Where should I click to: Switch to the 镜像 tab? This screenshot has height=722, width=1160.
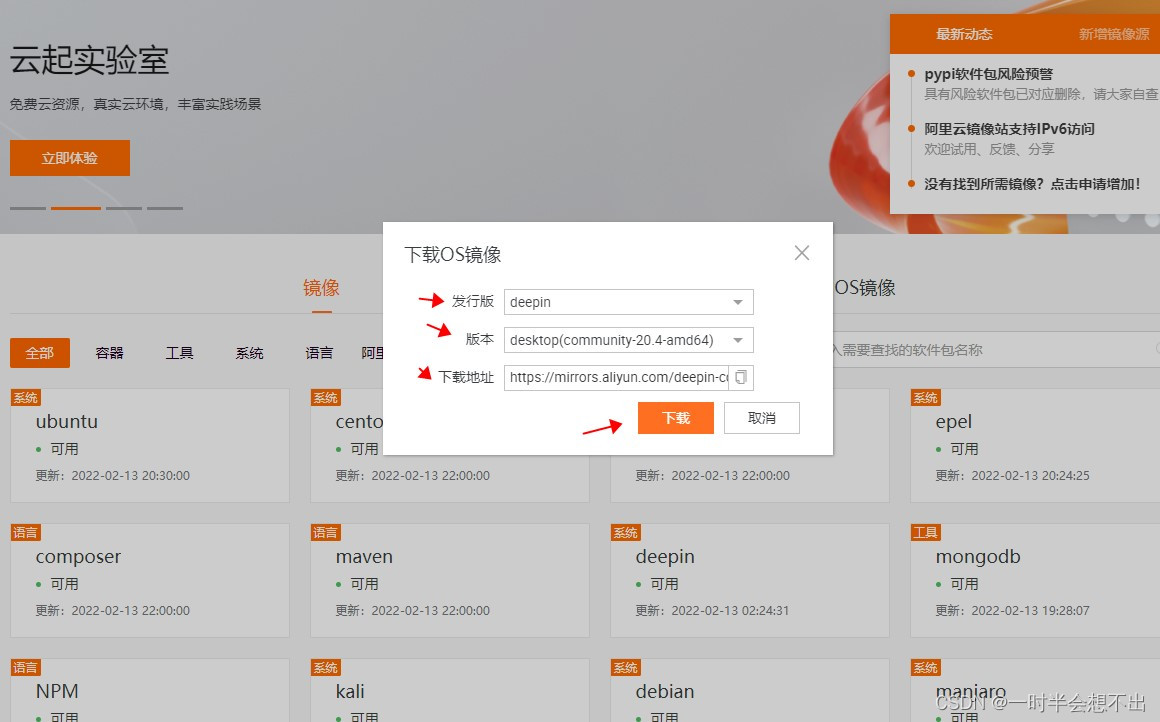pos(321,288)
